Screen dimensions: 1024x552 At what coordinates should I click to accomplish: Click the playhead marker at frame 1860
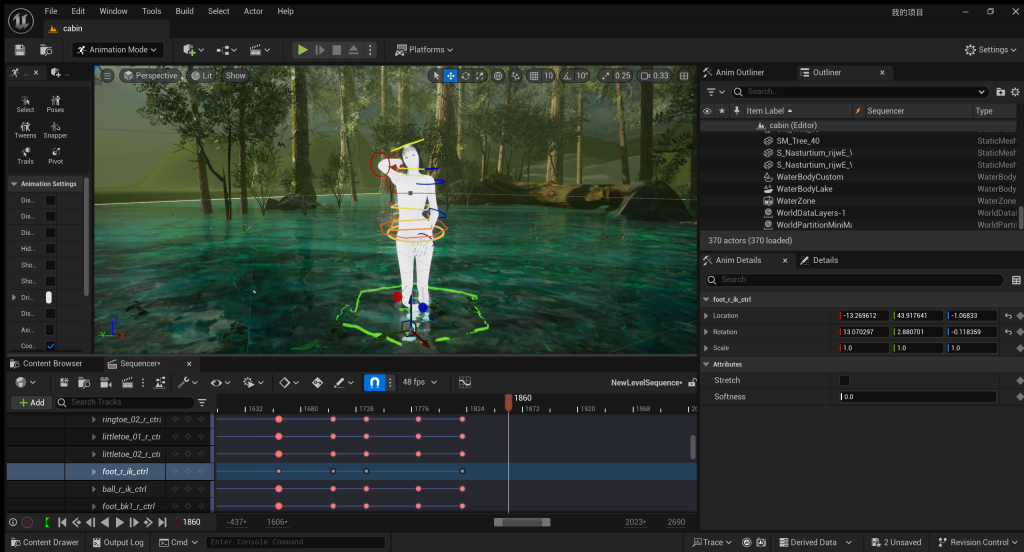click(508, 400)
